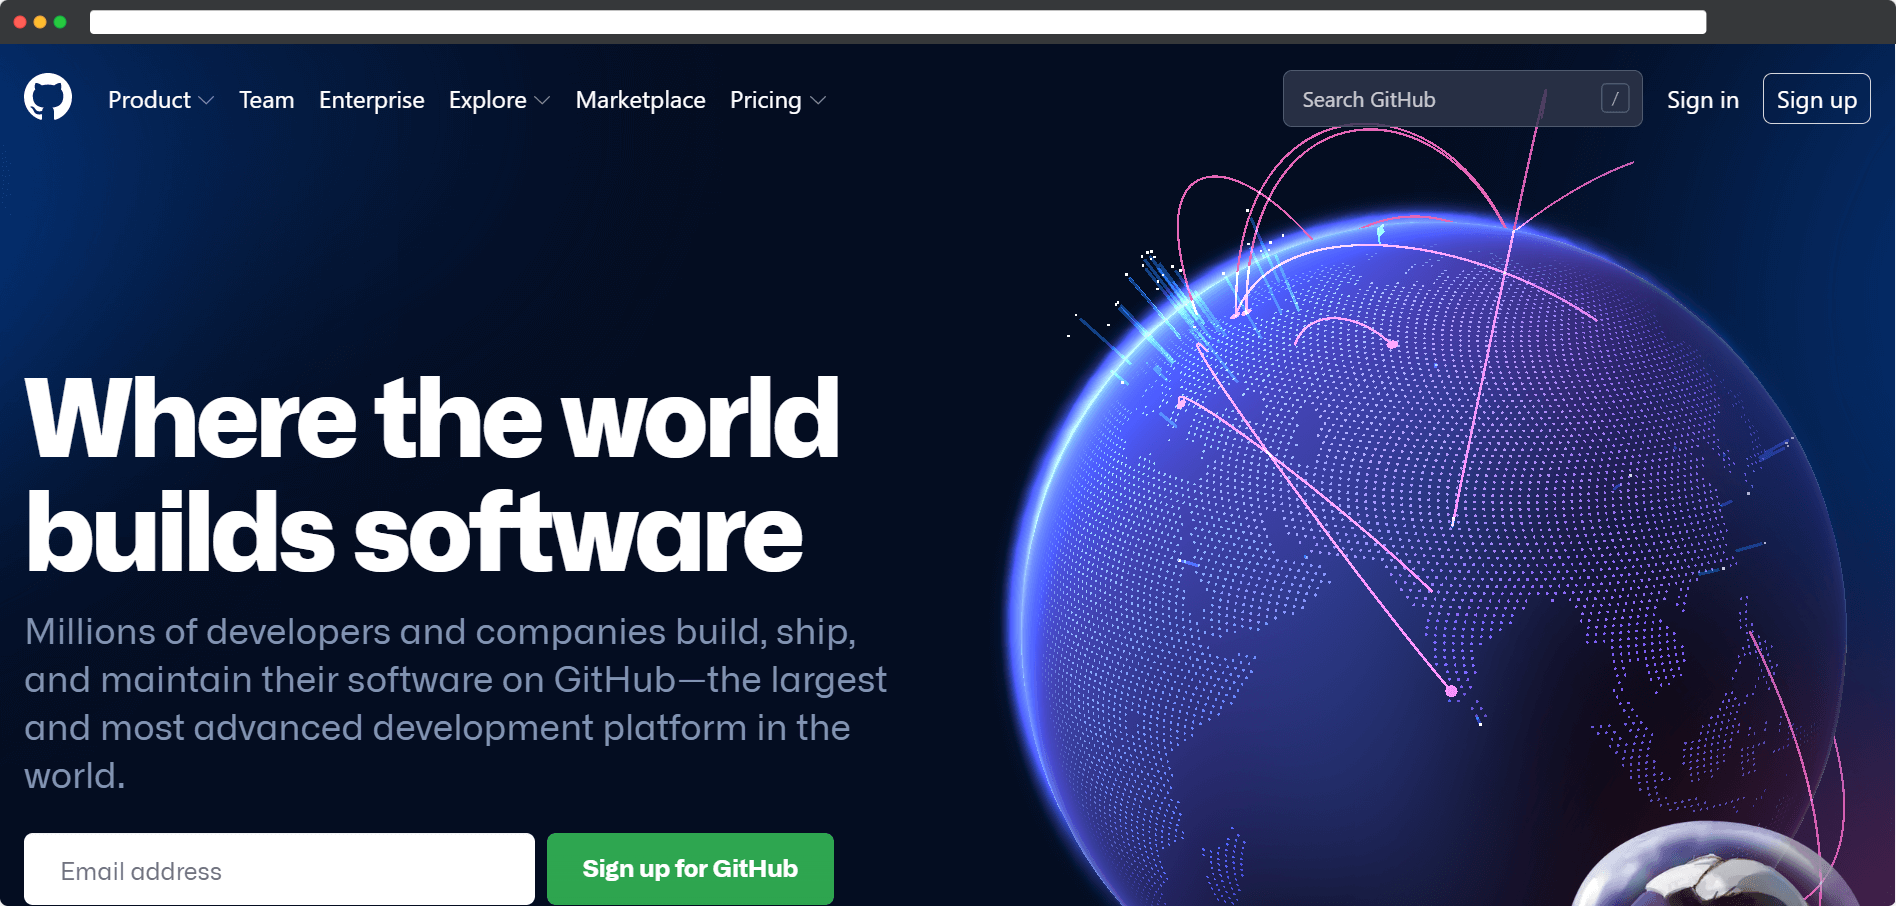Navigate to the Marketplace

(640, 100)
